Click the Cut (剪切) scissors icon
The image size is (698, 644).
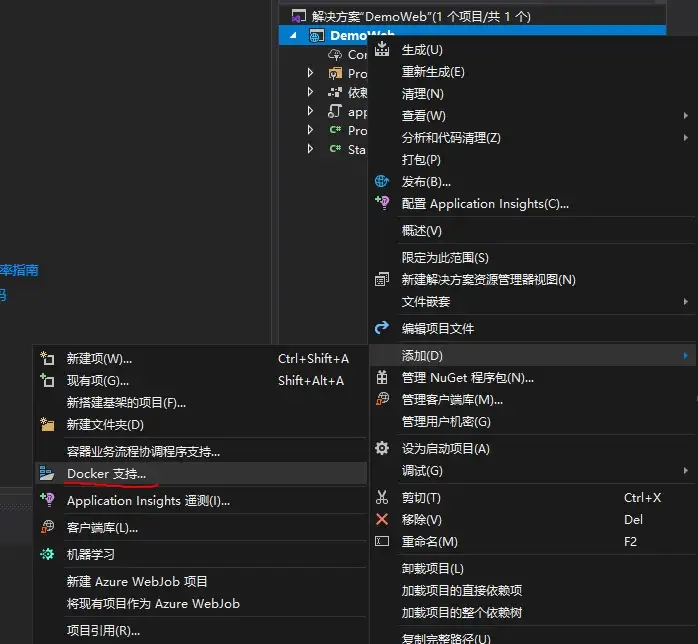pos(382,497)
